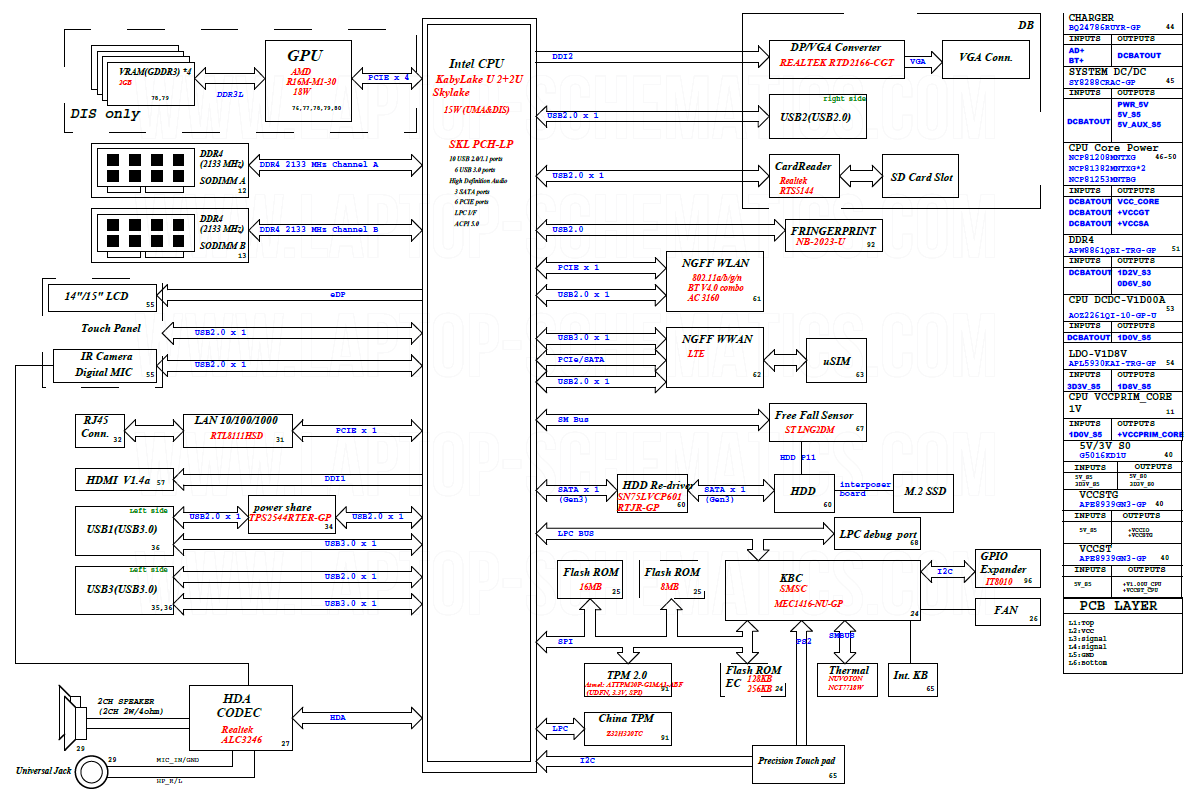Click the 'eDP' bus label
Image resolution: width=1198 pixels, height=791 pixels.
click(x=337, y=294)
